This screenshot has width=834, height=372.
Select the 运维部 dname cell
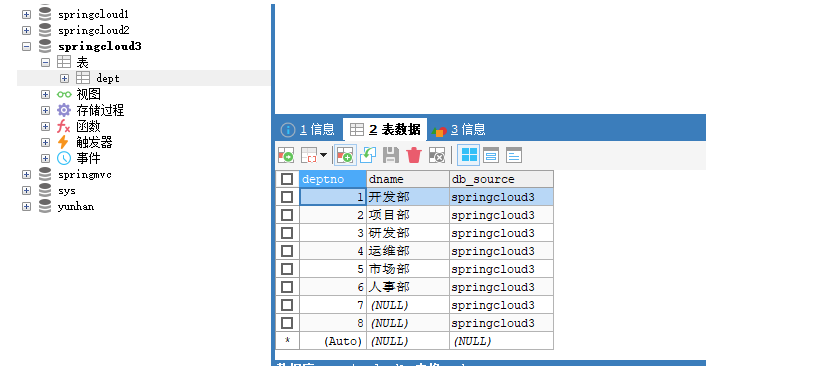click(408, 251)
